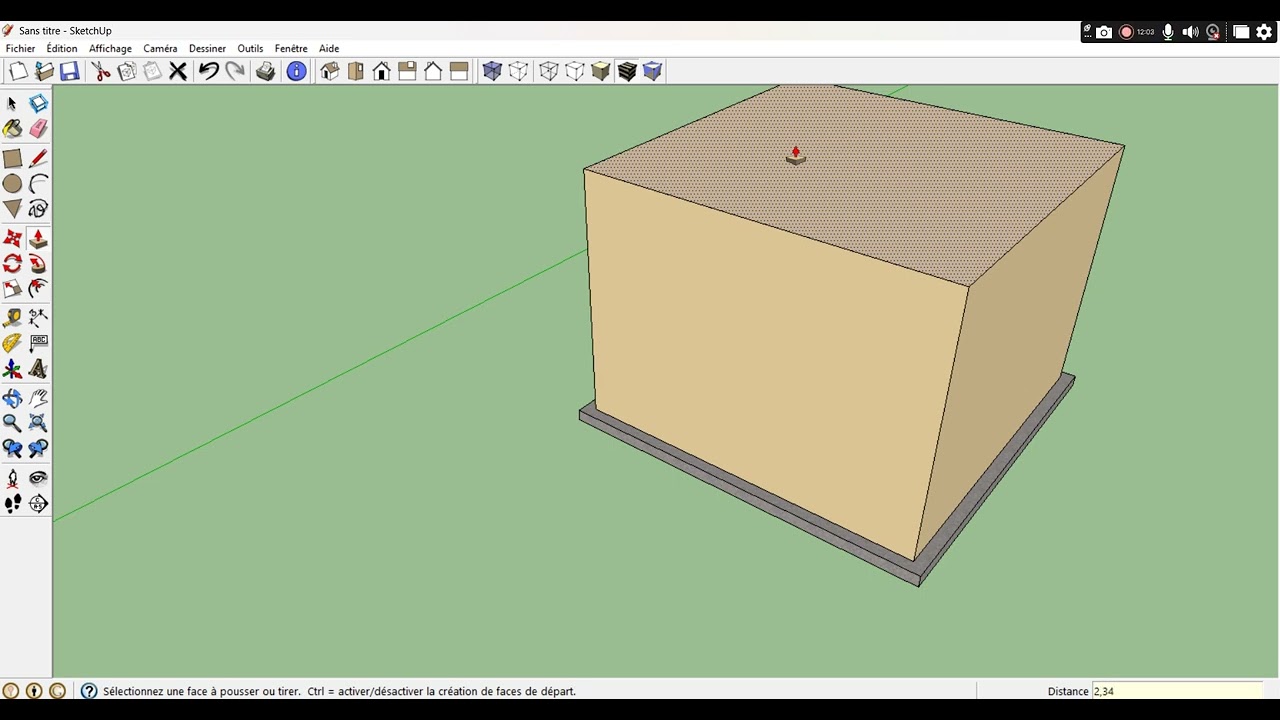Click the status bar help icon

click(89, 691)
